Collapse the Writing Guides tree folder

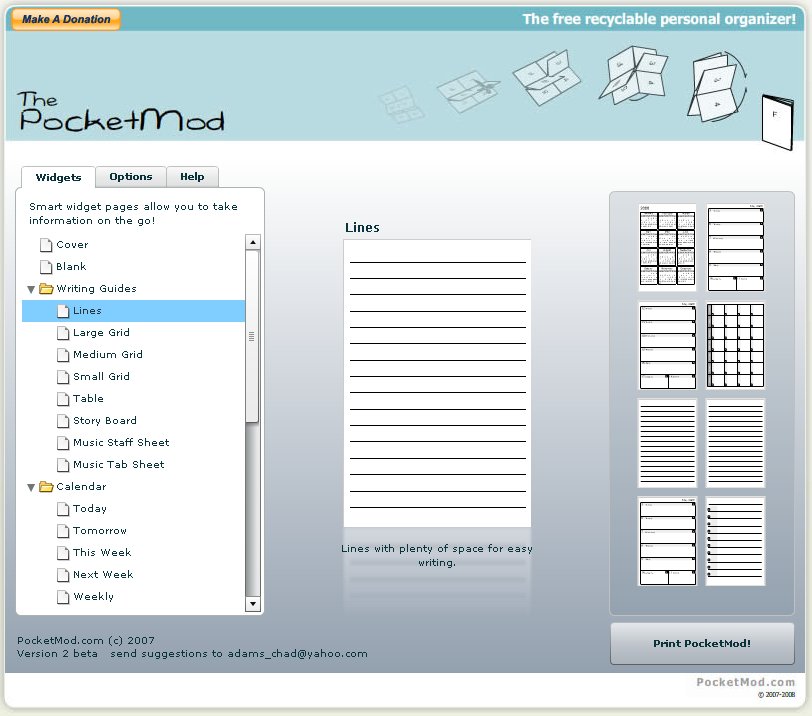point(31,289)
